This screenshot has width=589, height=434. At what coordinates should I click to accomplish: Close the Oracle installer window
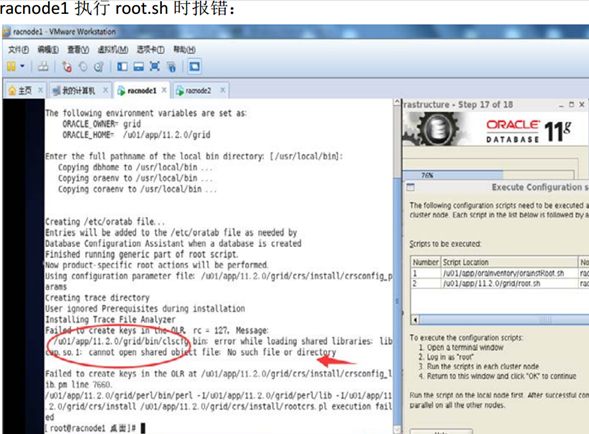(x=582, y=105)
